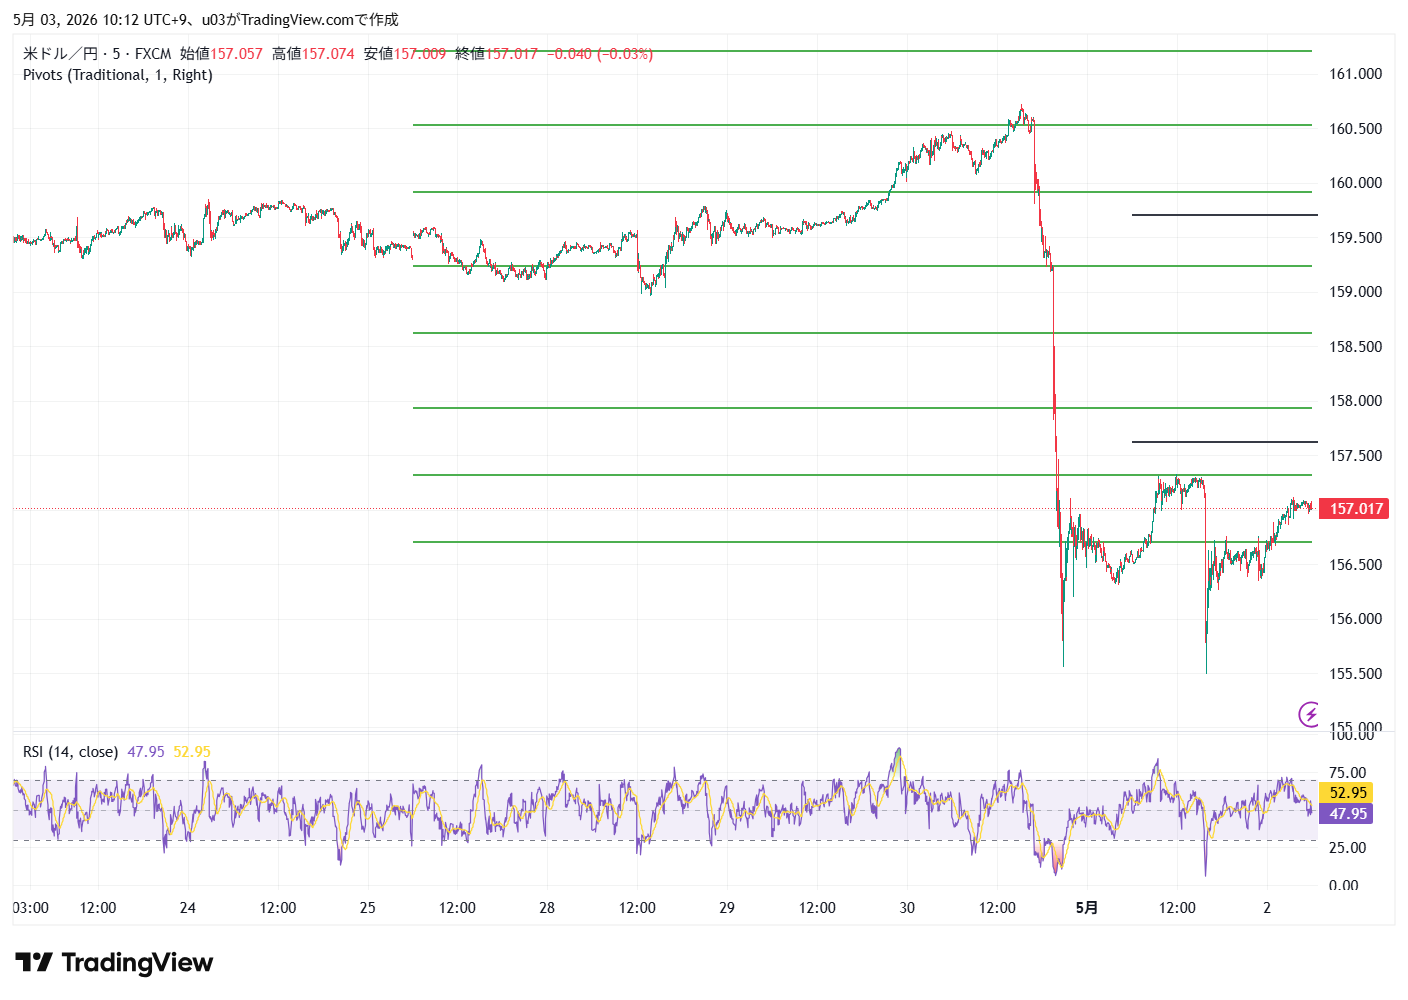Open the RSI (14, close) indicator label
Screen dimensions: 1408x1000
tap(70, 752)
